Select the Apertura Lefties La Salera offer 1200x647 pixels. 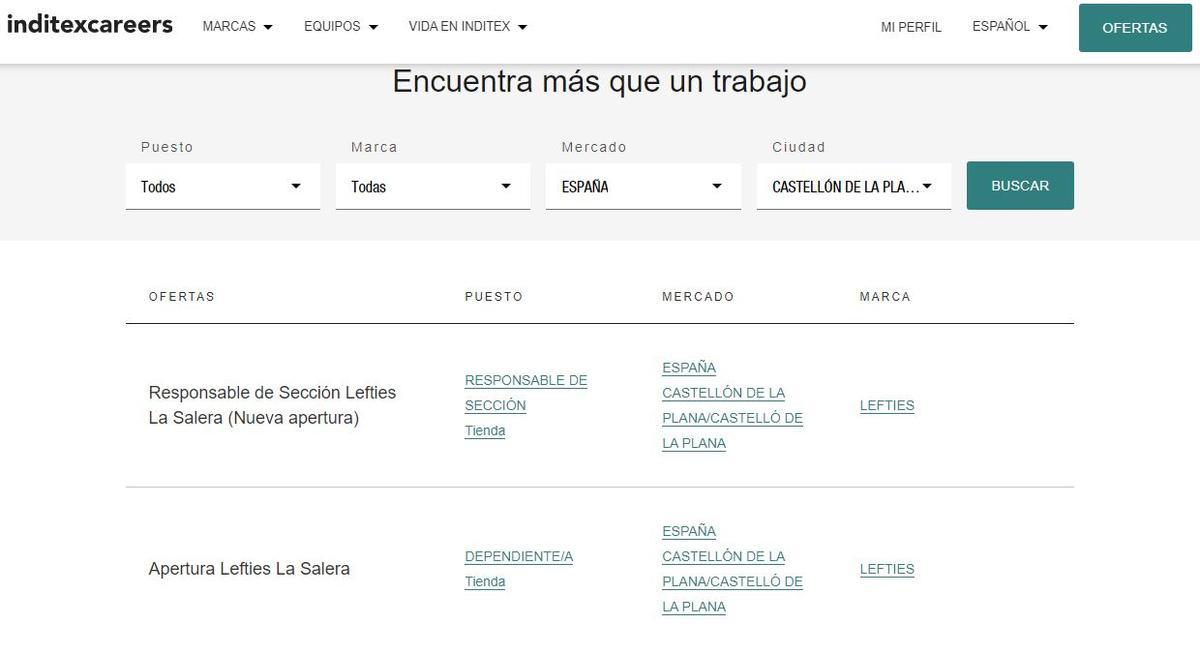pos(249,568)
